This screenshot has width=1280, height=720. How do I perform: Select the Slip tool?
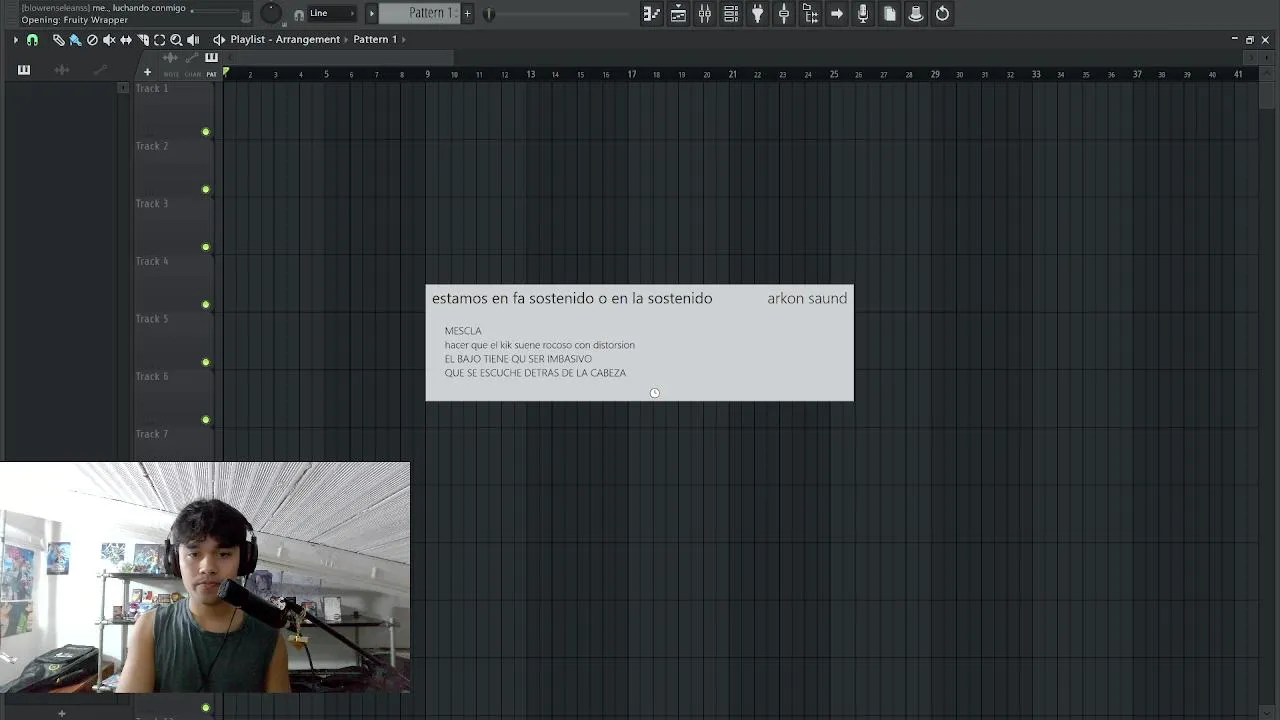point(126,40)
